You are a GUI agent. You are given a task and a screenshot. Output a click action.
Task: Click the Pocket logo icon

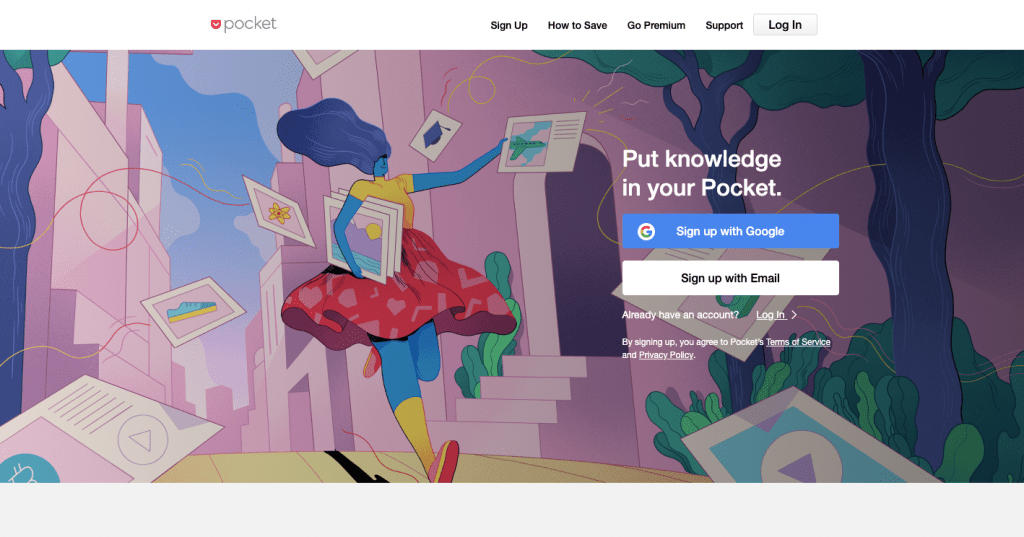pyautogui.click(x=216, y=24)
